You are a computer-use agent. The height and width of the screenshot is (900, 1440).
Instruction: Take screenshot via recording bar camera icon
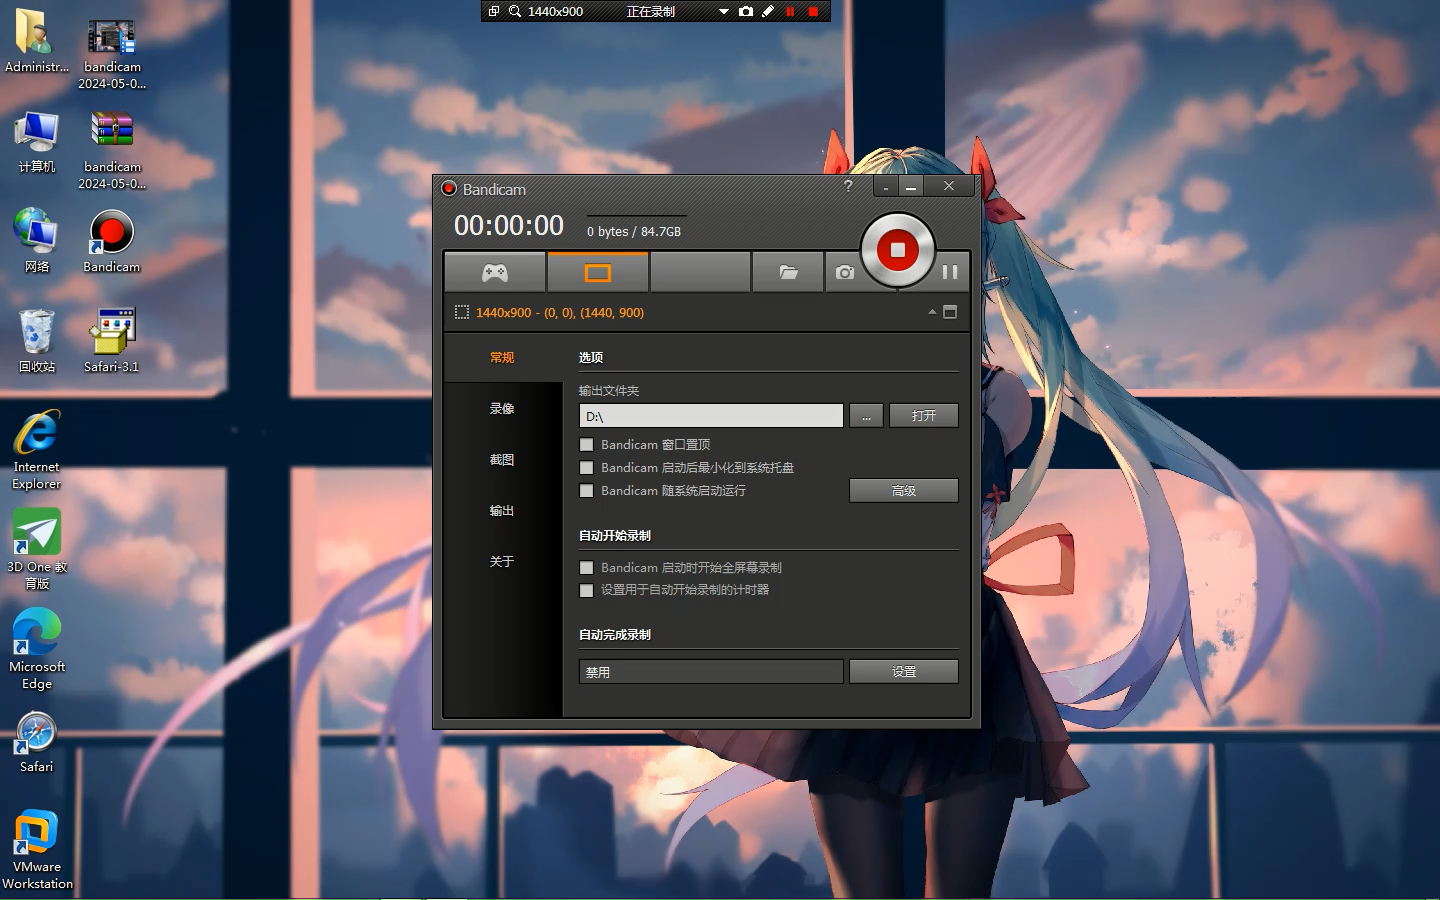[x=745, y=11]
